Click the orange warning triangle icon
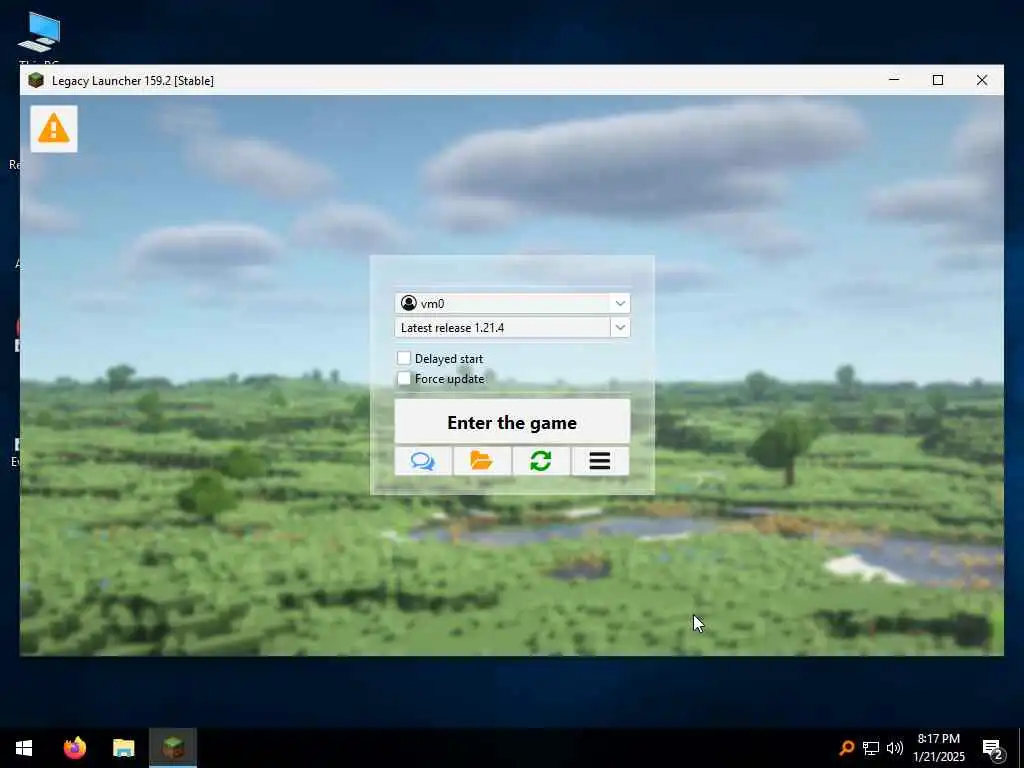The width and height of the screenshot is (1024, 768). pos(54,129)
